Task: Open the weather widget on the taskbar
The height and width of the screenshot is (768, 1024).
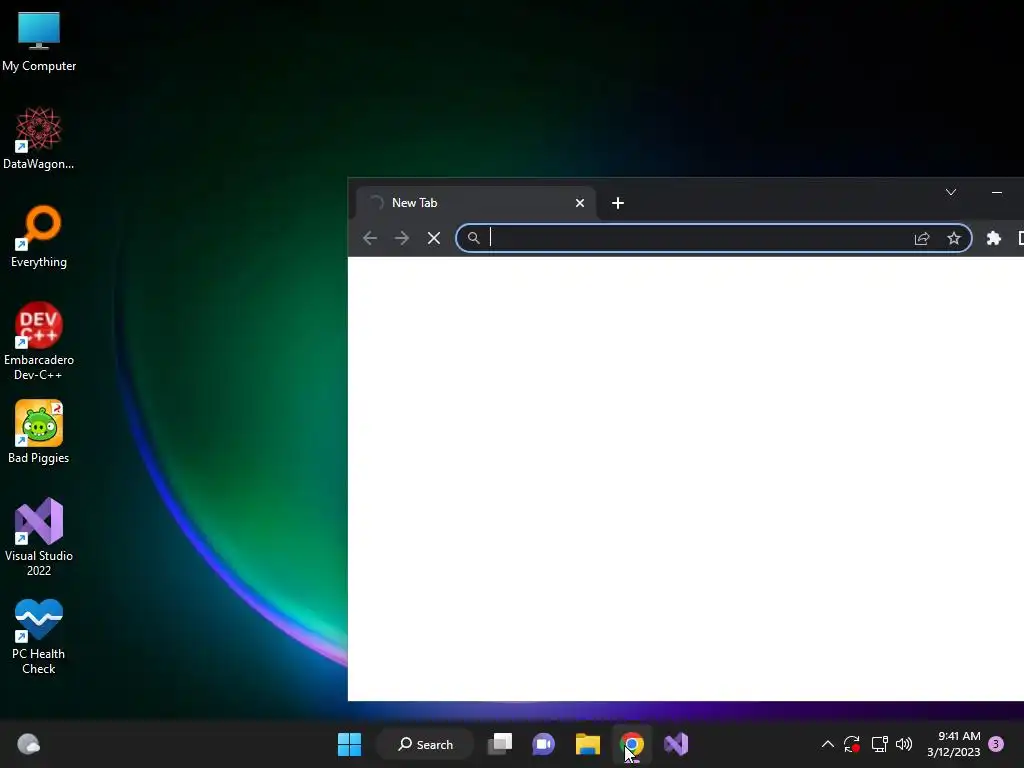Action: (x=29, y=744)
